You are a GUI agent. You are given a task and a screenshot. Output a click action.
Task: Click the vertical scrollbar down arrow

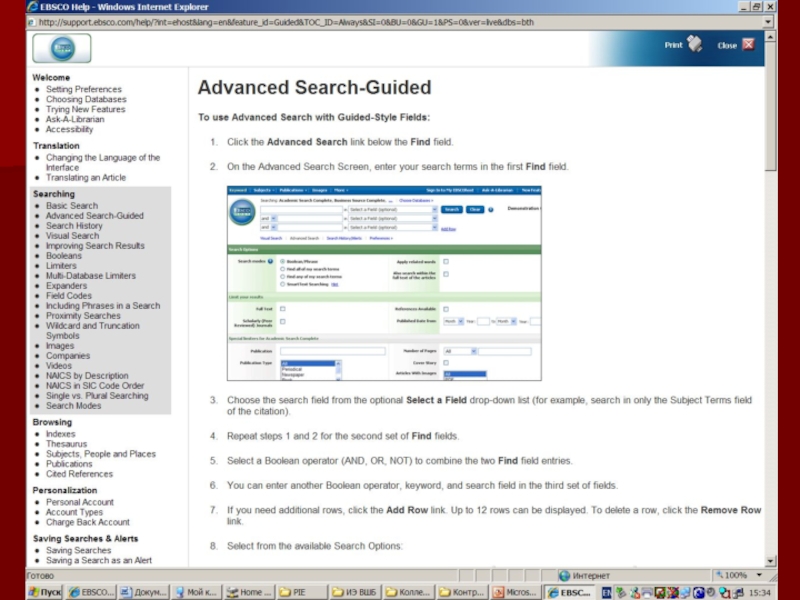point(770,561)
